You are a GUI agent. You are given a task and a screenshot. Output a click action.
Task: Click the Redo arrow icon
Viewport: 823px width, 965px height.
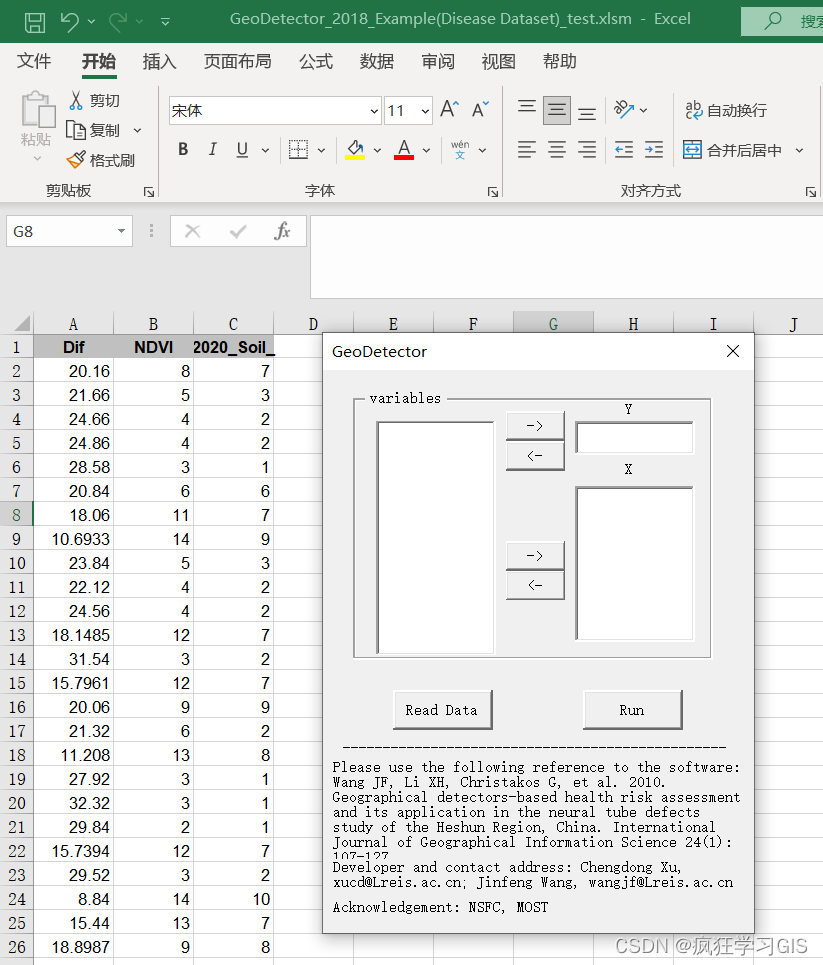coord(118,22)
